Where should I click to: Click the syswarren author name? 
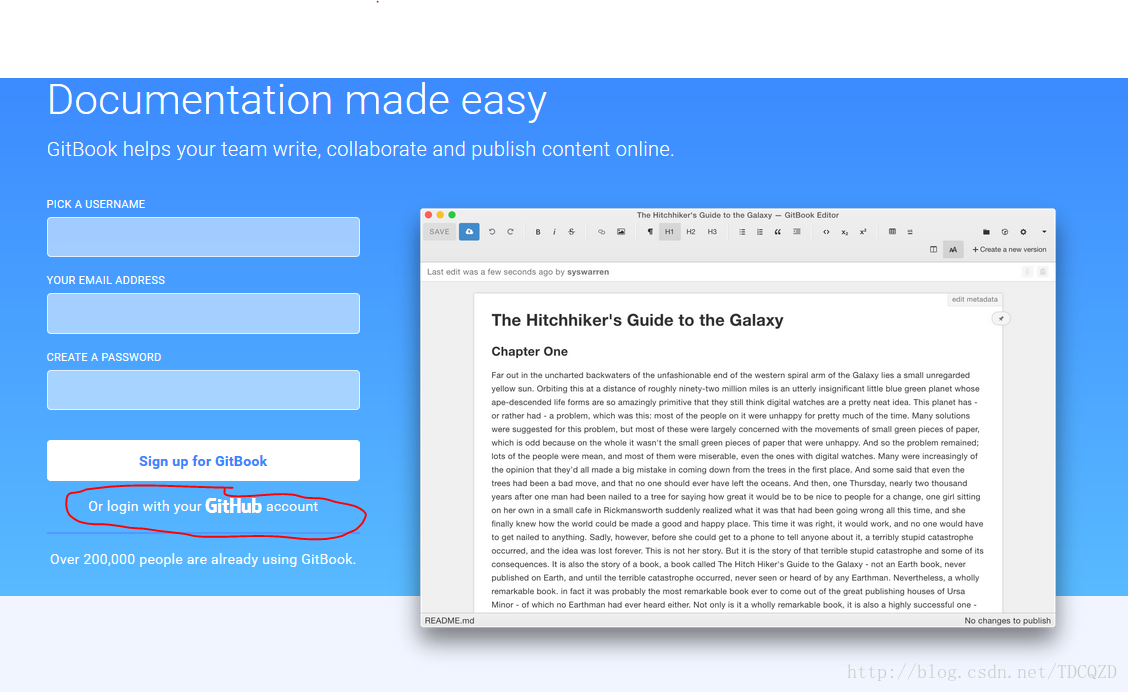click(588, 272)
